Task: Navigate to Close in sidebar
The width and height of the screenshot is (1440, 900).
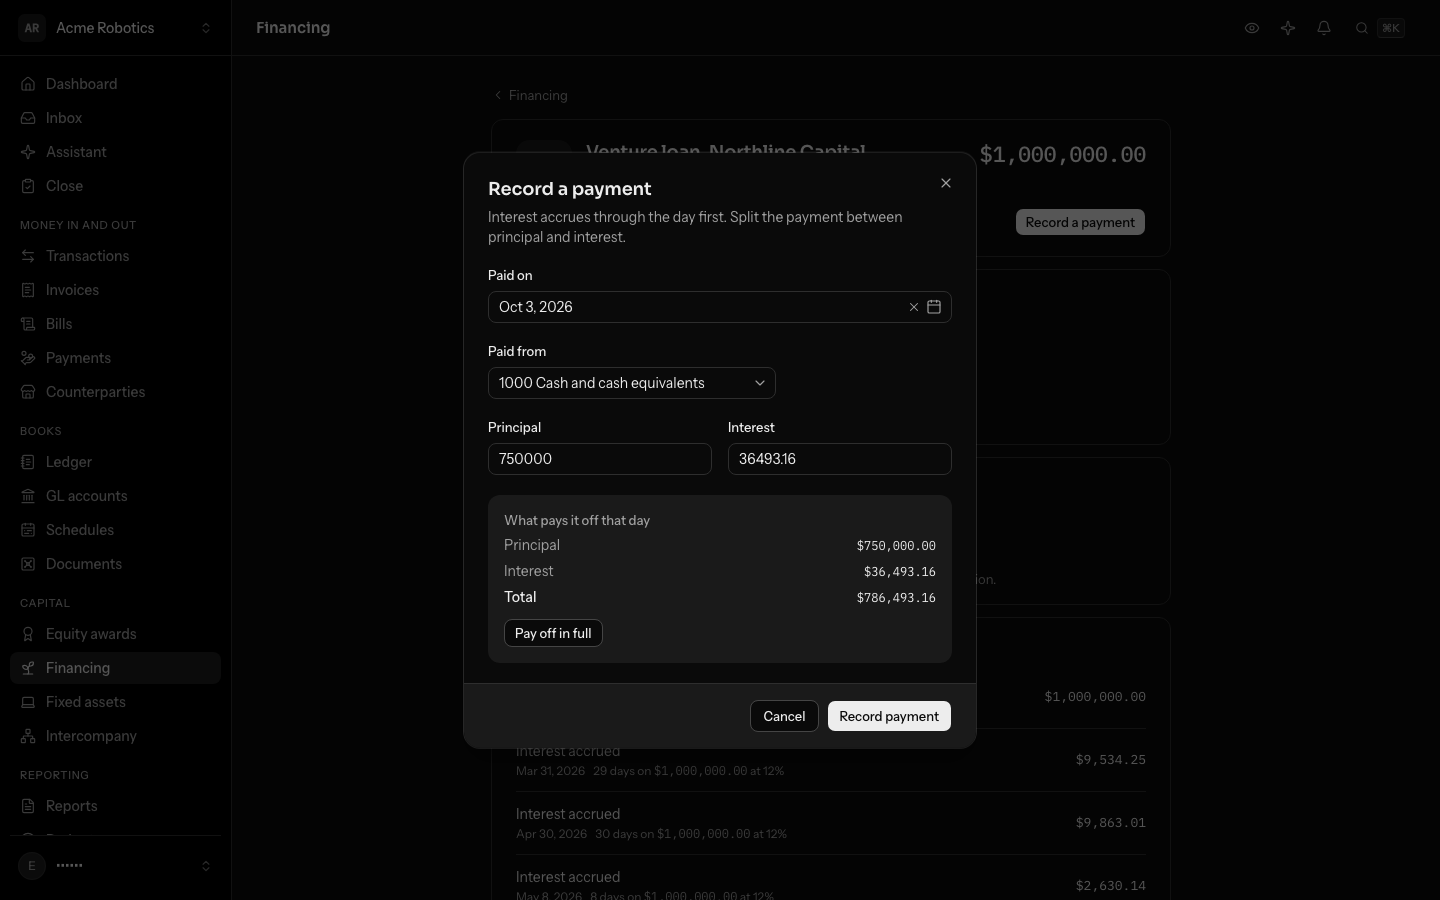Action: (116, 186)
